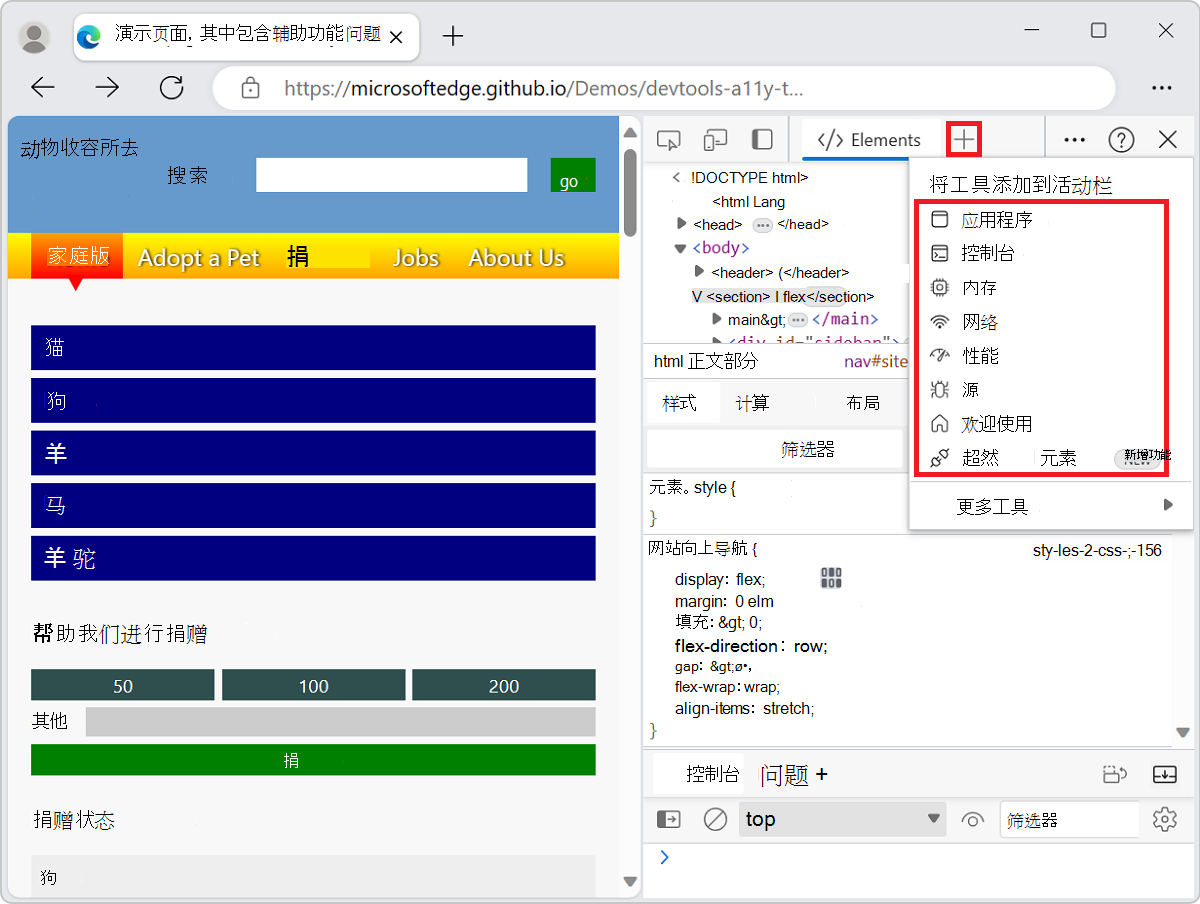Clear the console icon
This screenshot has height=904, width=1200.
[715, 819]
